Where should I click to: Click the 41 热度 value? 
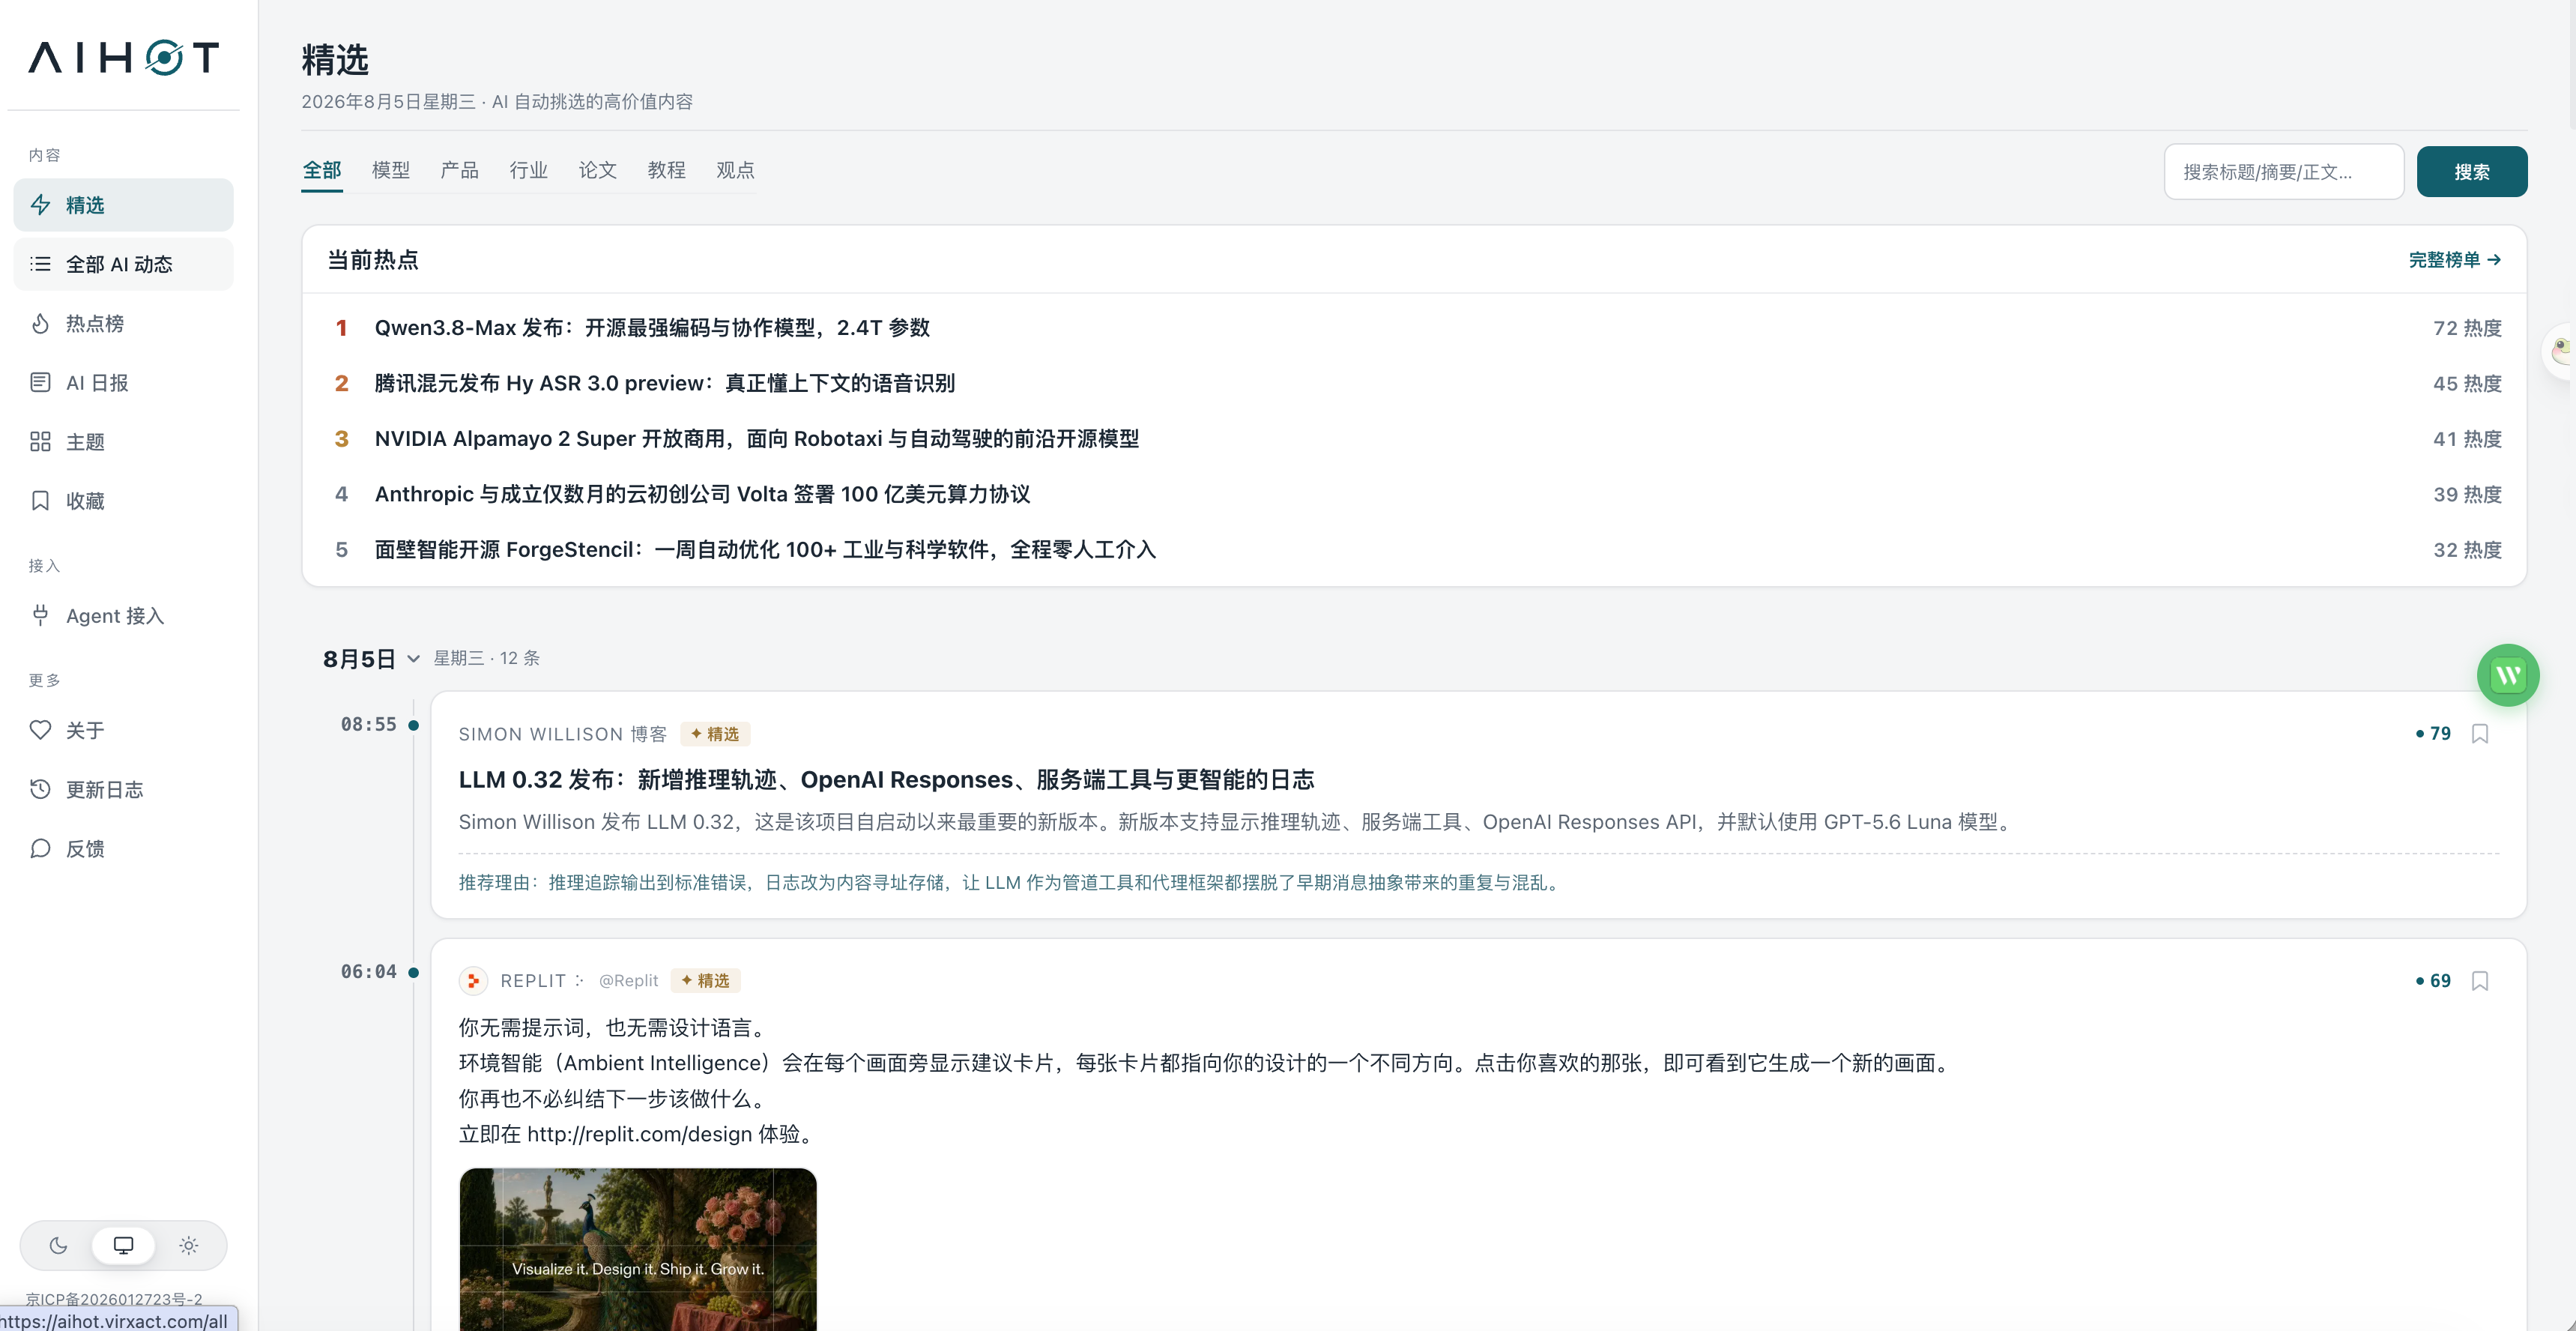pos(2467,439)
